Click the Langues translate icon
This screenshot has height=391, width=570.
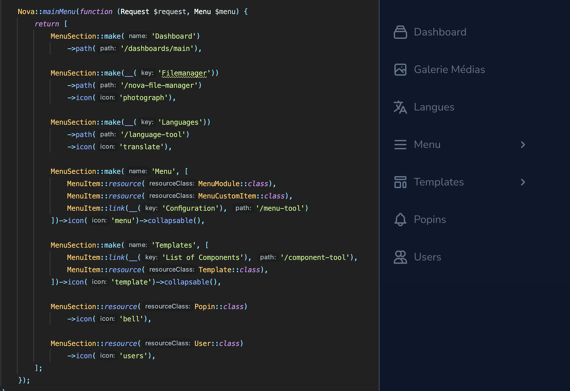click(x=400, y=107)
